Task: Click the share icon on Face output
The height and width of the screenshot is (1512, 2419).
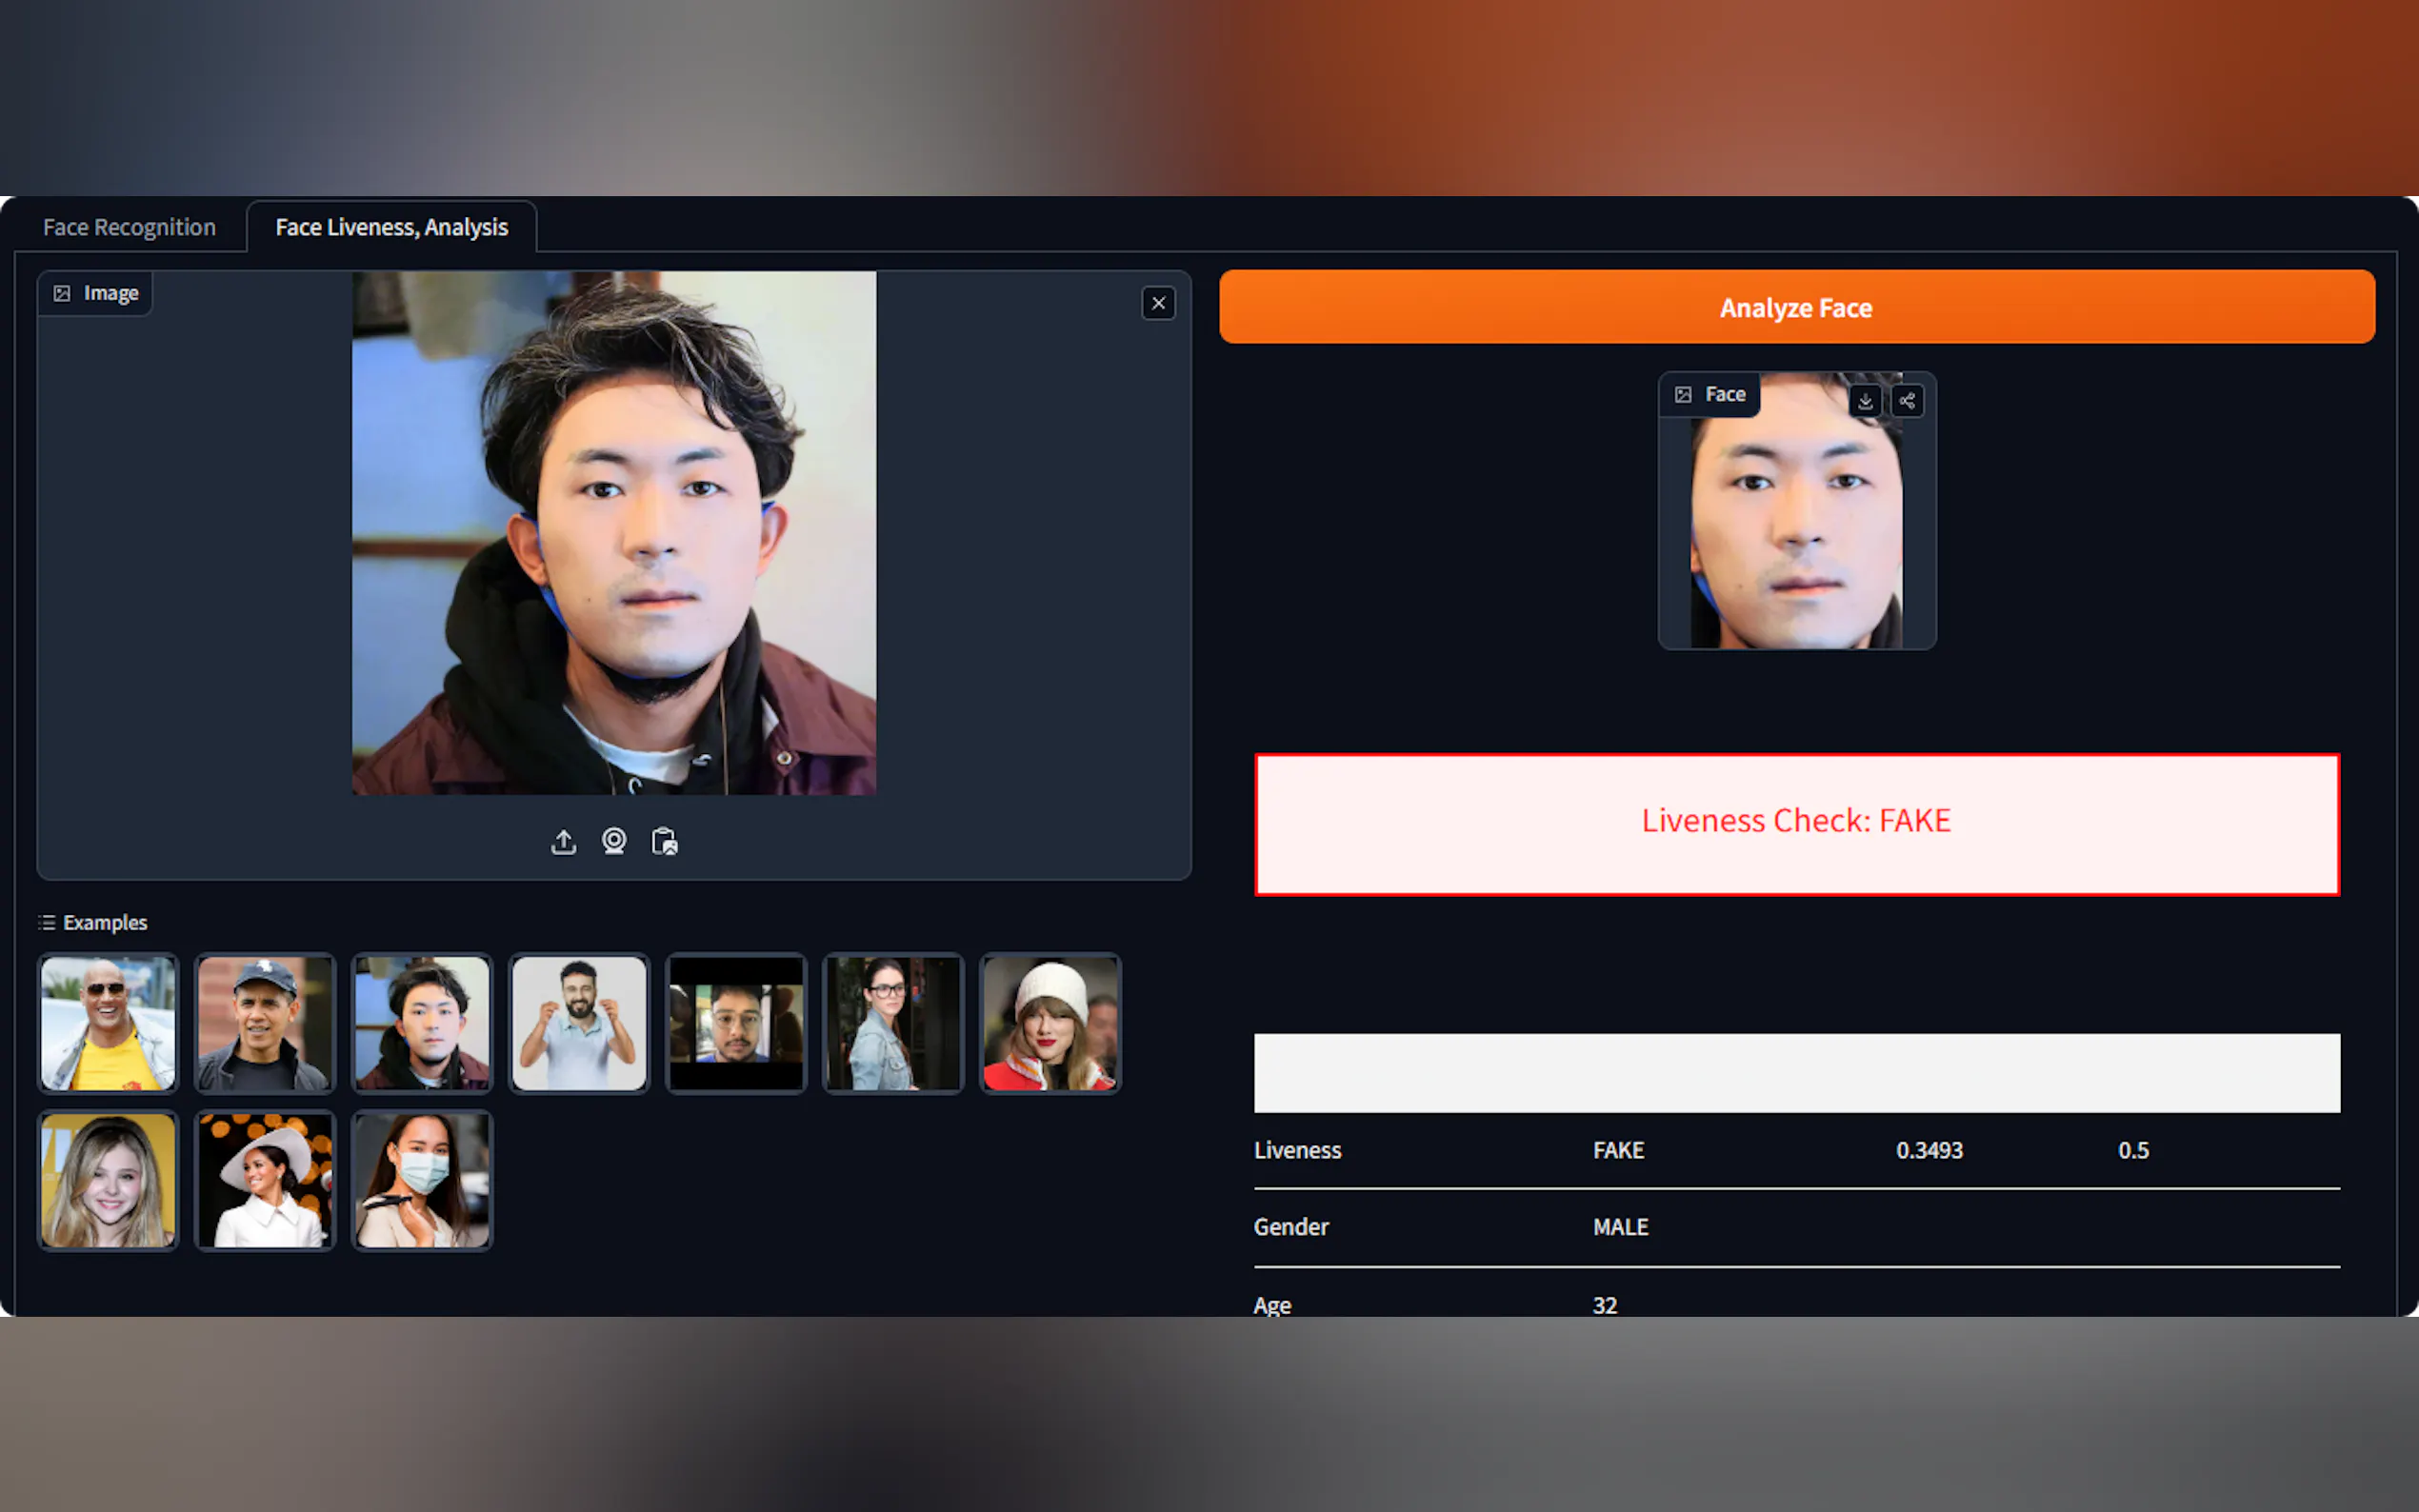Action: coord(1907,401)
